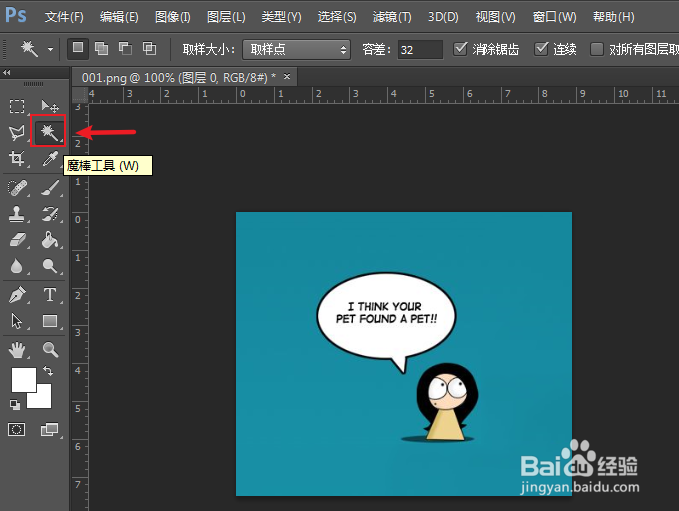
Task: Enable the 对所有图层取样 checkbox
Action: pos(597,49)
